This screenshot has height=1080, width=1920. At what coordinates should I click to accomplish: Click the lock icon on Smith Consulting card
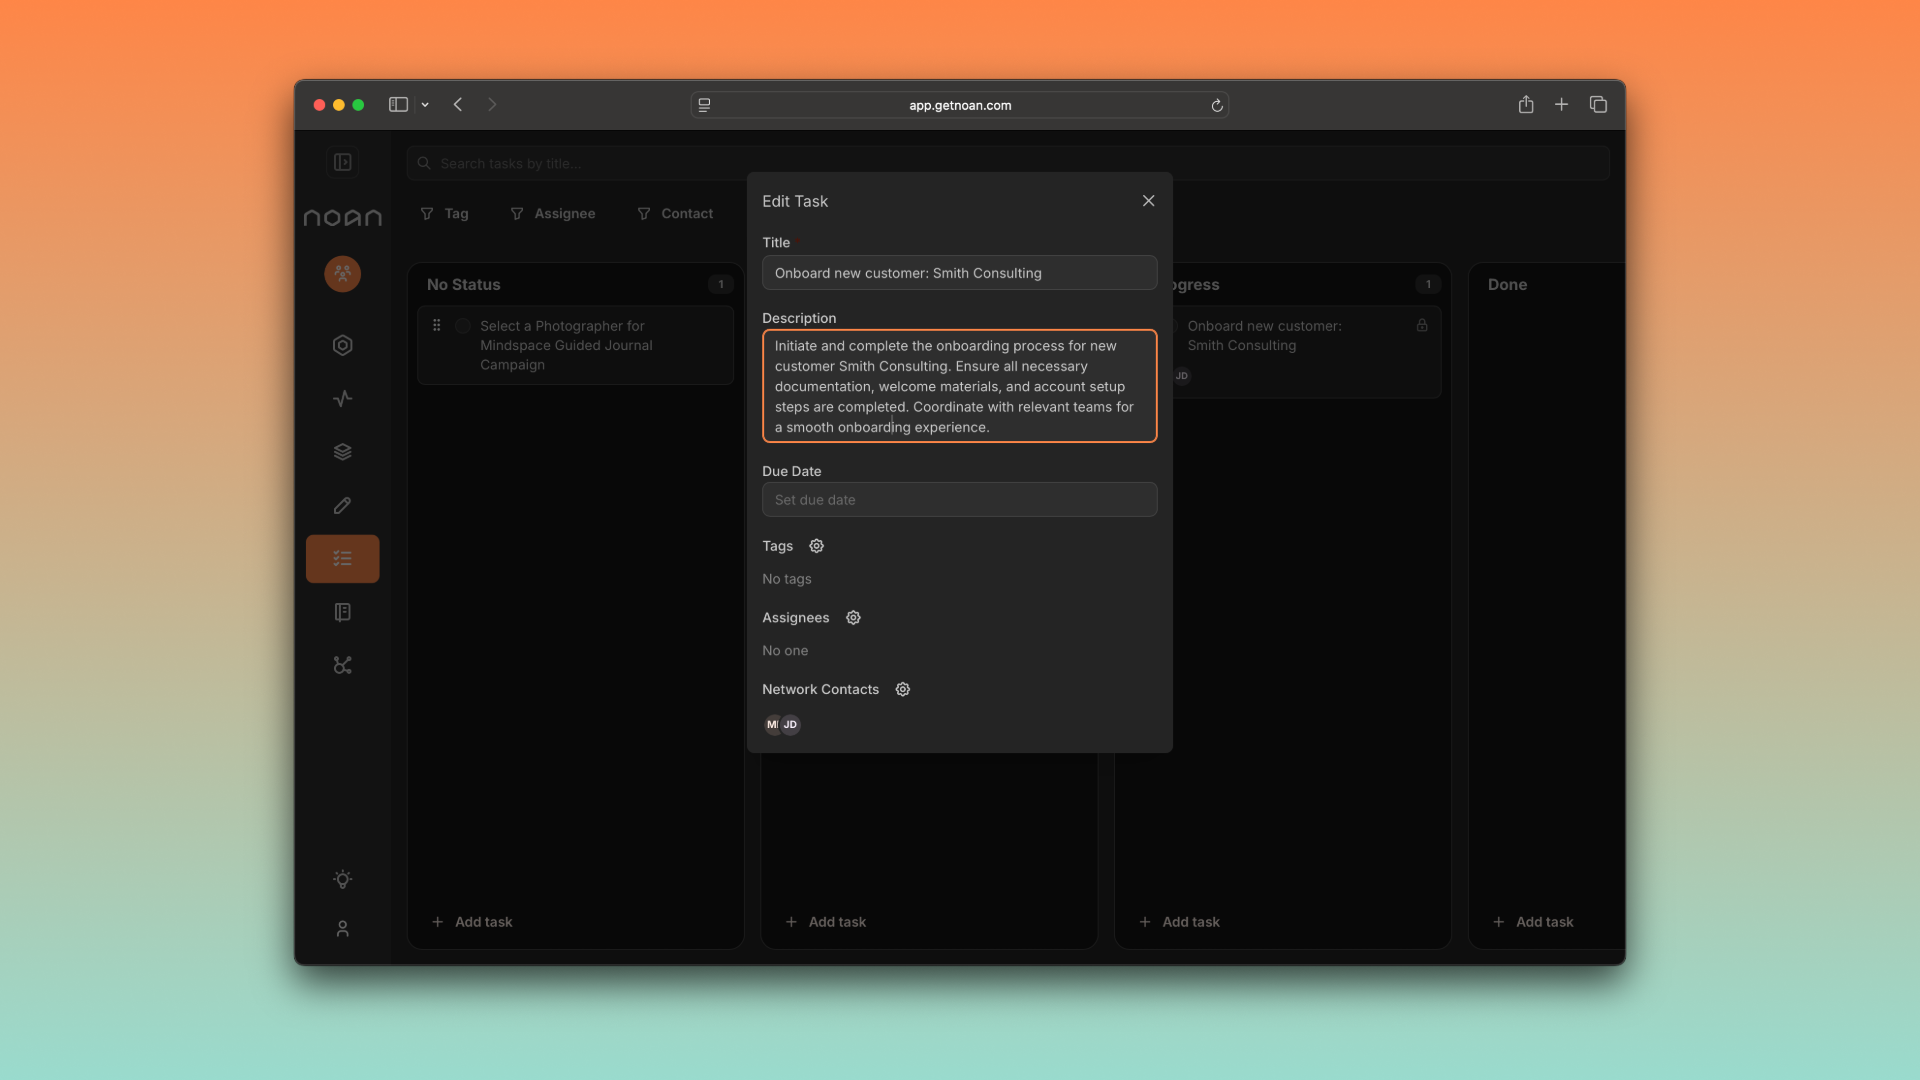pos(1421,326)
